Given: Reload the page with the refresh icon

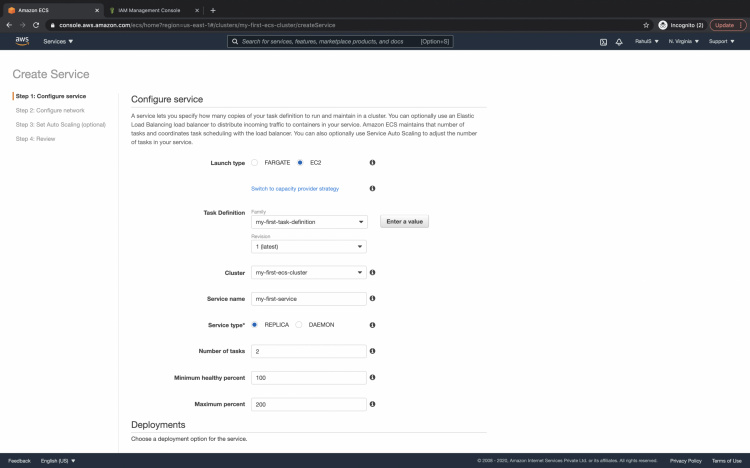Looking at the screenshot, I should pos(36,25).
